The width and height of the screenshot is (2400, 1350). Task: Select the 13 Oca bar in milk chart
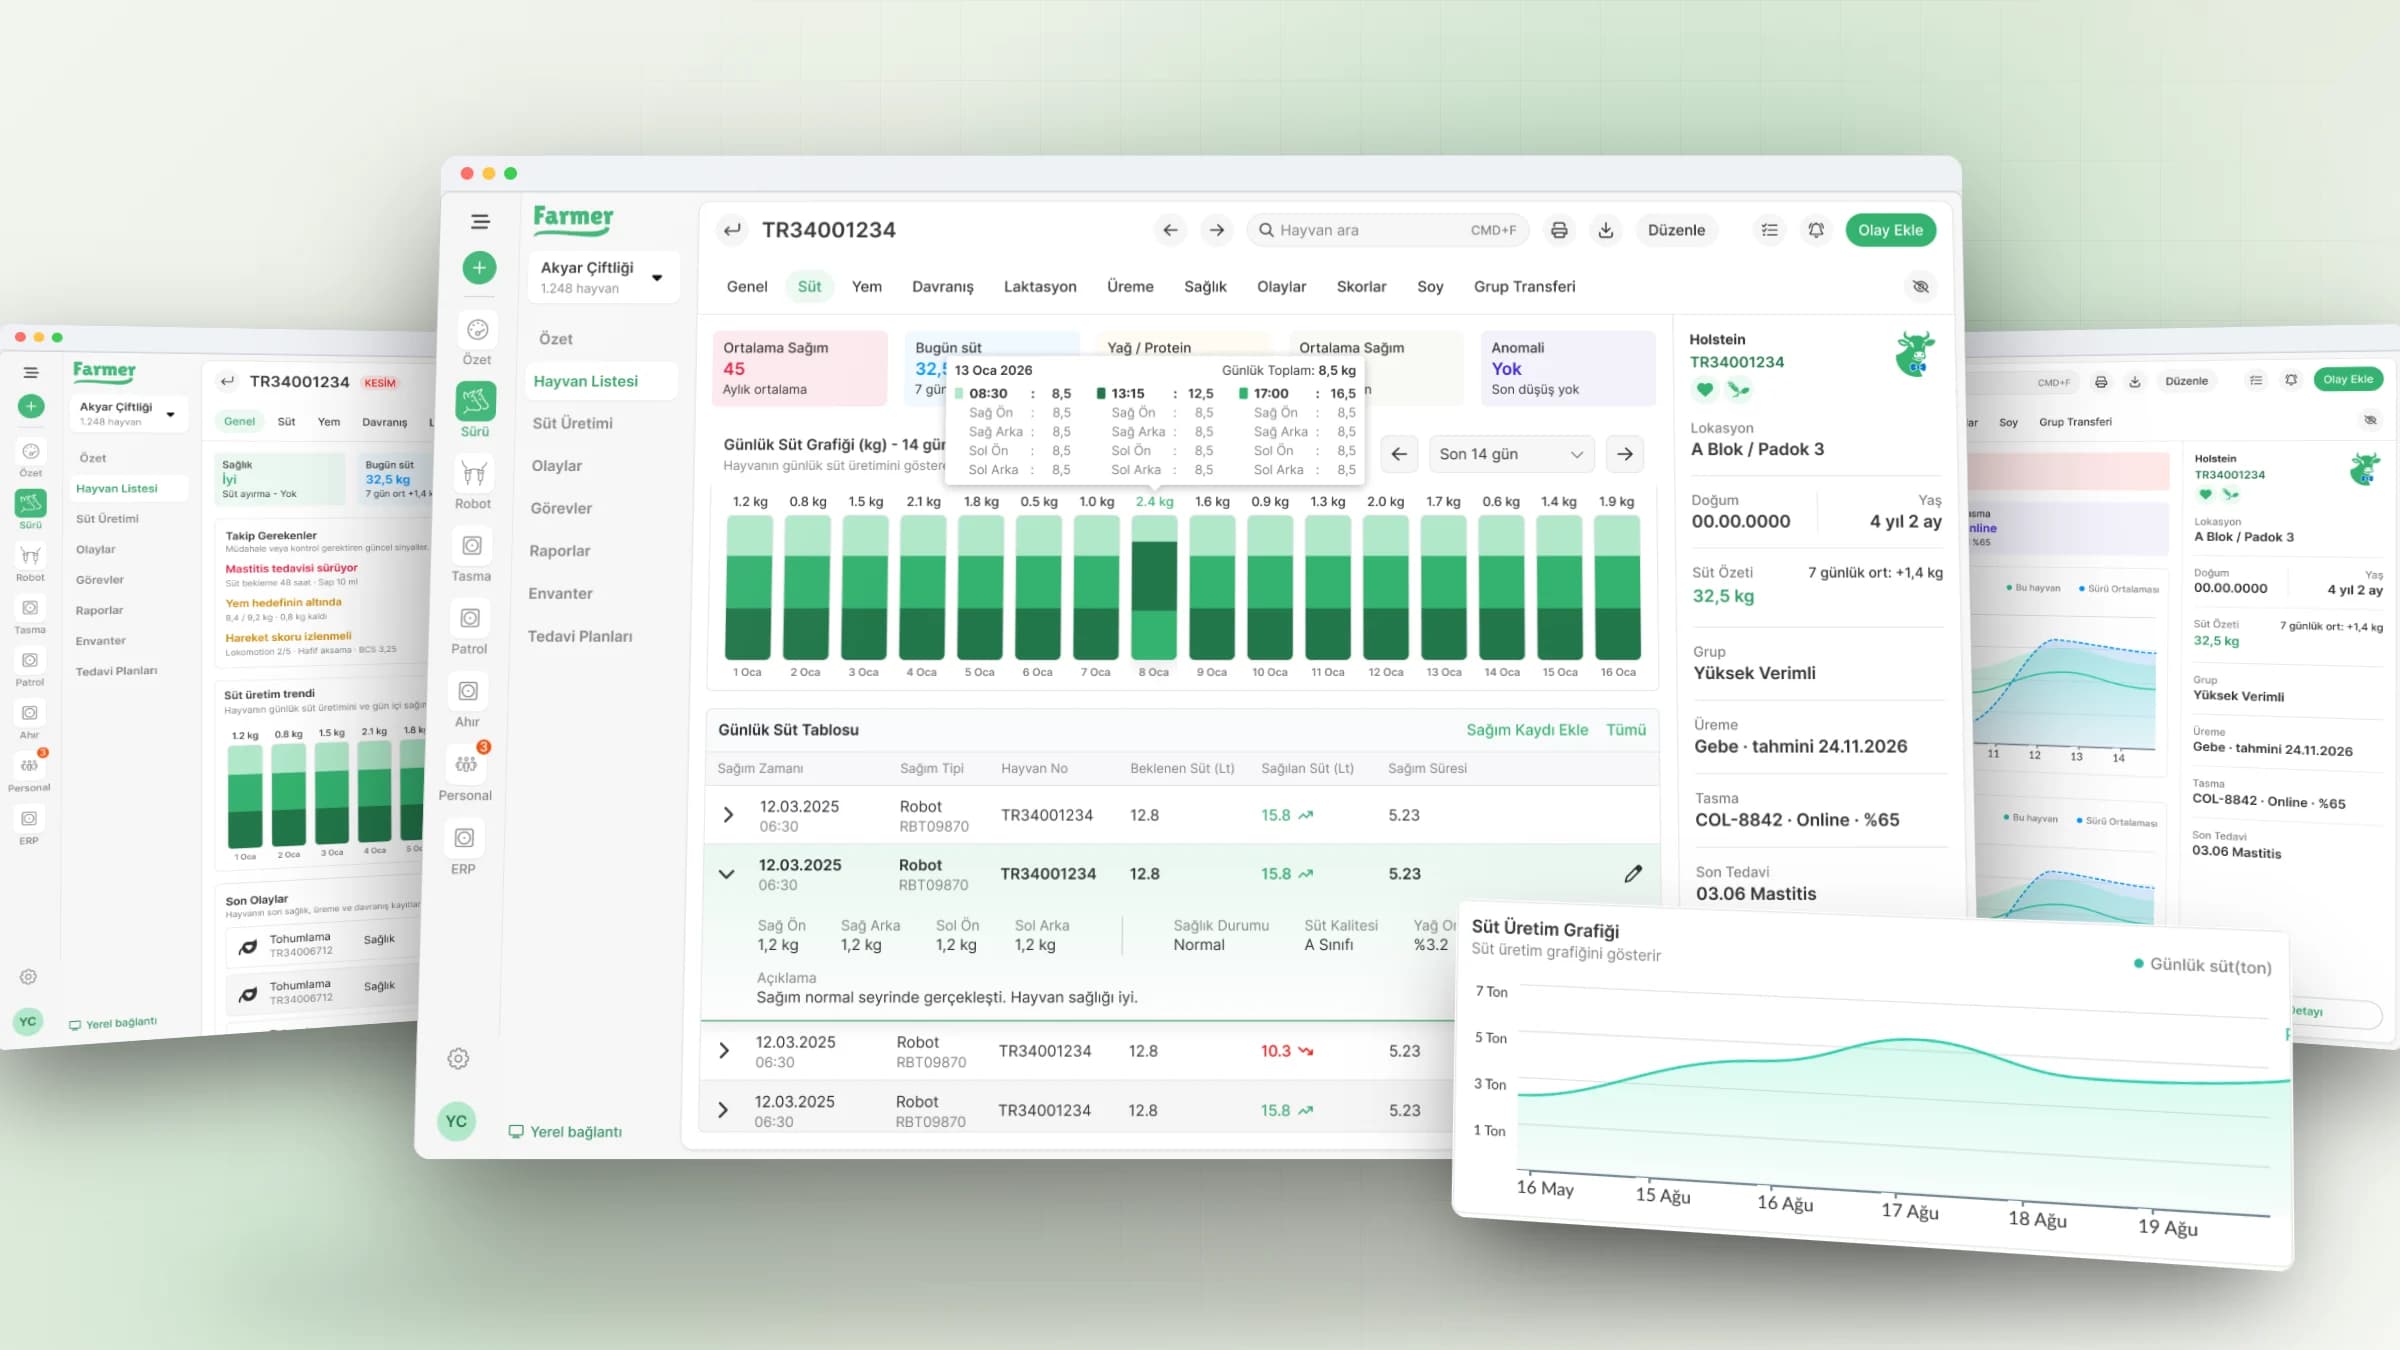point(1444,588)
